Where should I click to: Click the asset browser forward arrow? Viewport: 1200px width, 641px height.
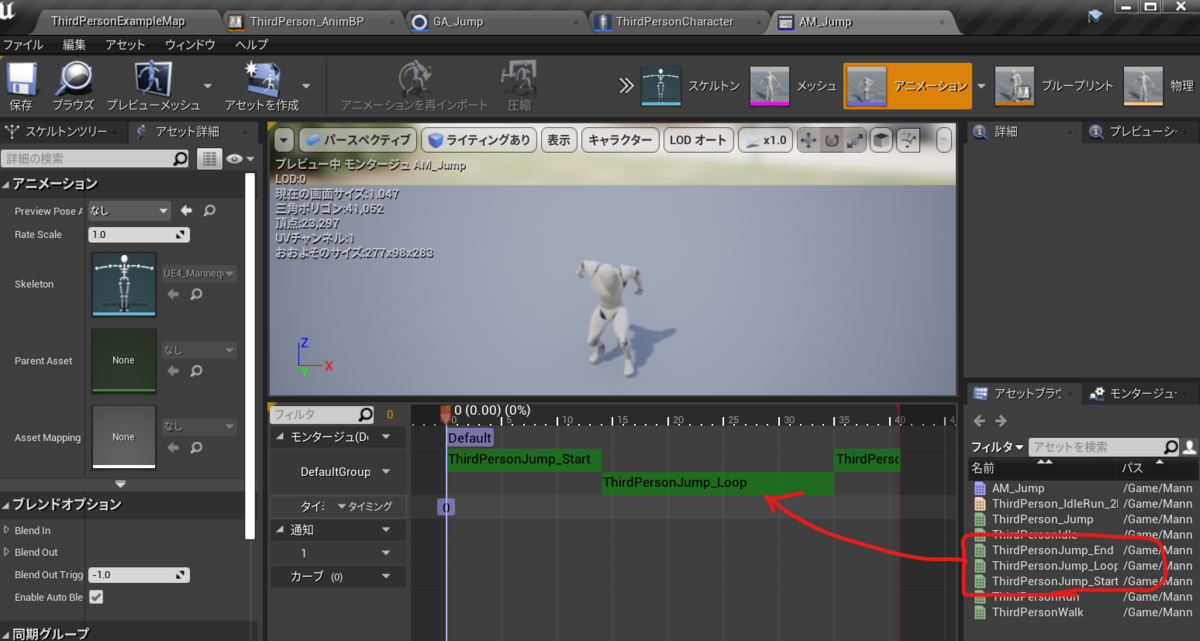click(1000, 421)
